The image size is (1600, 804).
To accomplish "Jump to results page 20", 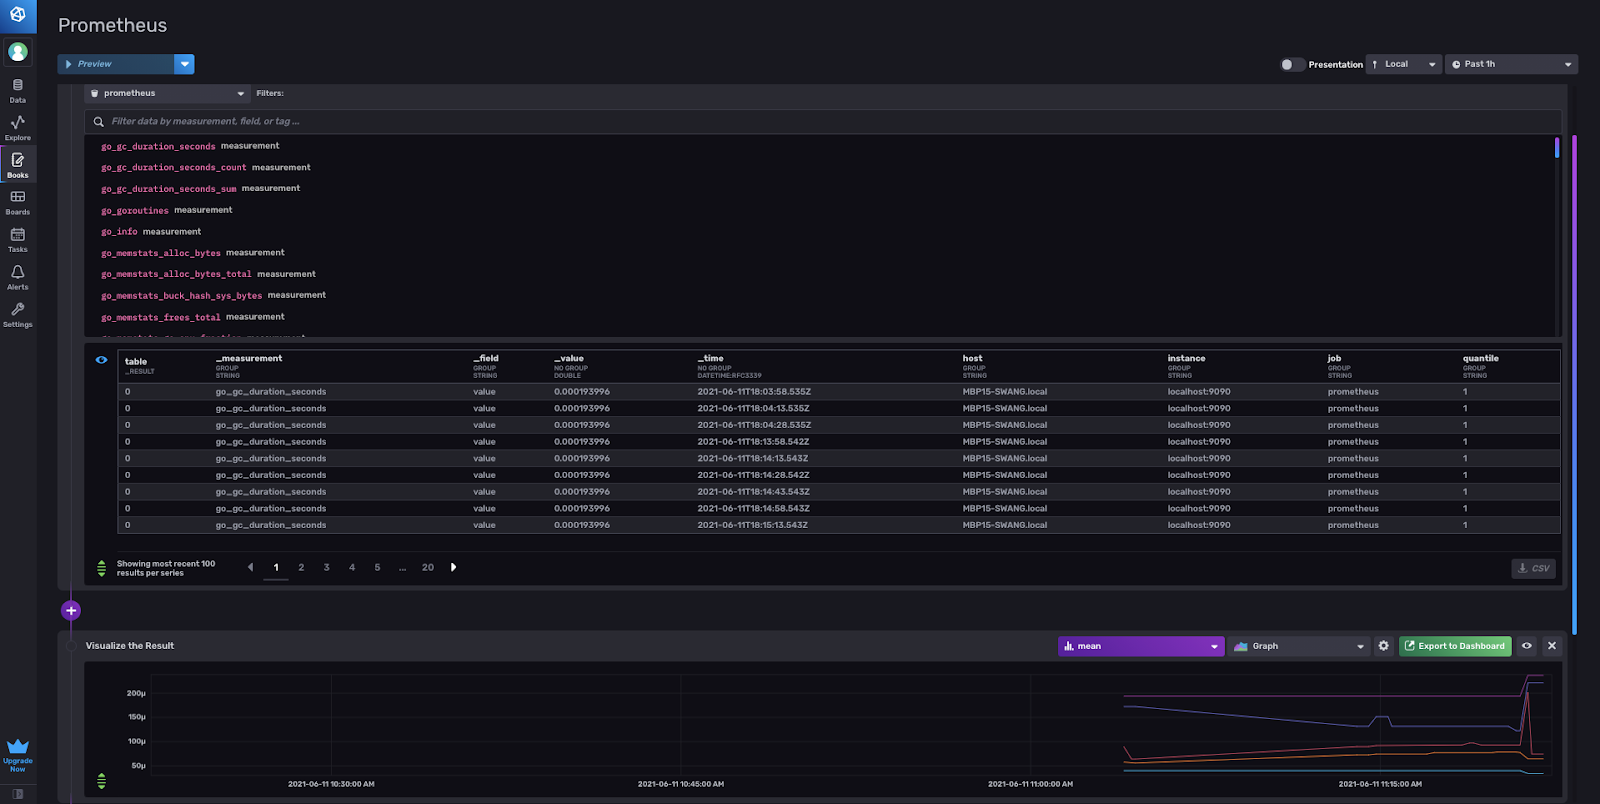I will [428, 567].
